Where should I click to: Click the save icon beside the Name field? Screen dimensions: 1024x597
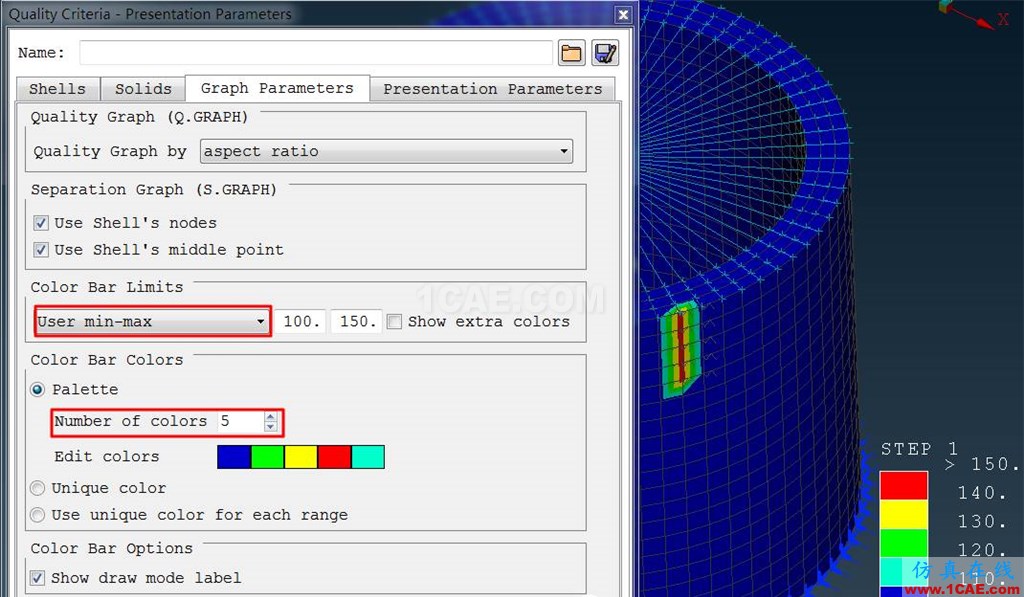coord(605,53)
